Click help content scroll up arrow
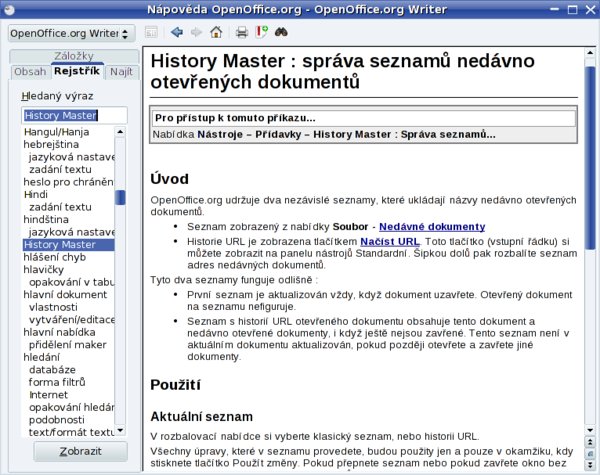Image resolution: width=600 pixels, height=475 pixels. tap(590, 53)
